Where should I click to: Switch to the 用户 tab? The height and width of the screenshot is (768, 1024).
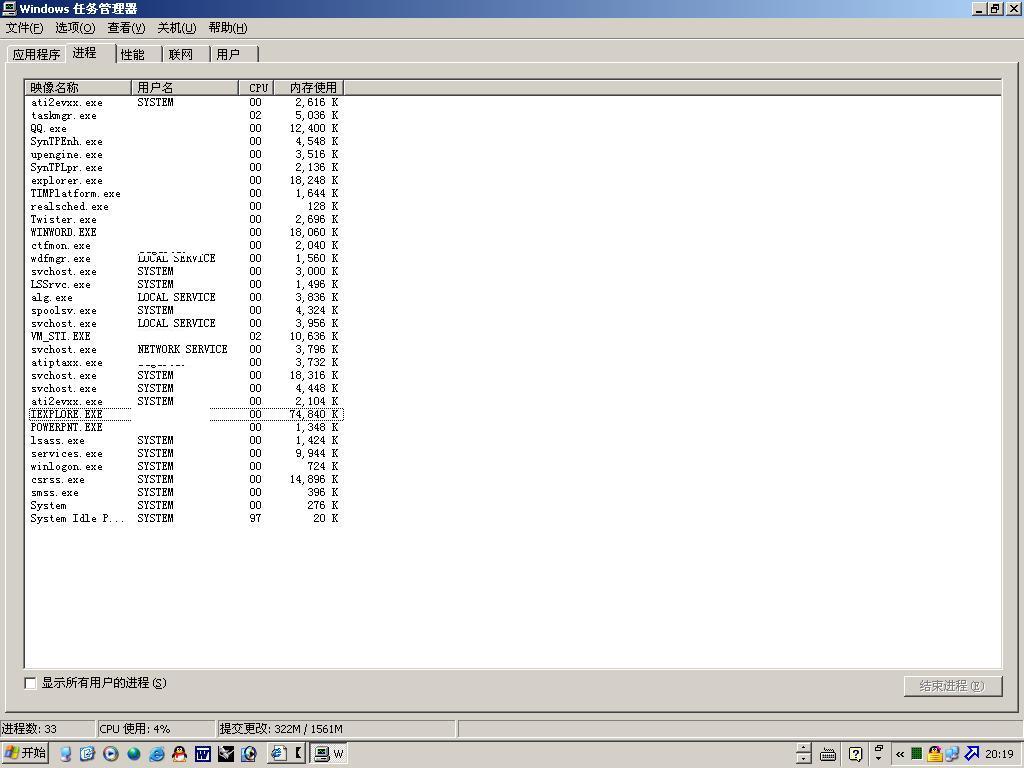point(234,54)
